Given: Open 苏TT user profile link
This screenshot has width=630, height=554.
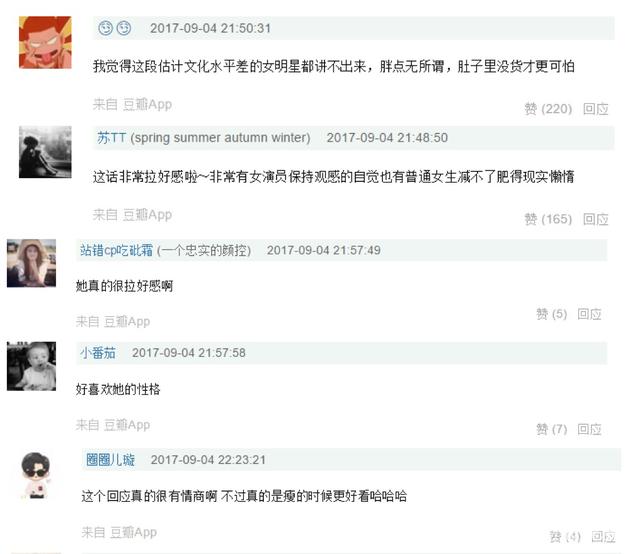Looking at the screenshot, I should pos(111,138).
